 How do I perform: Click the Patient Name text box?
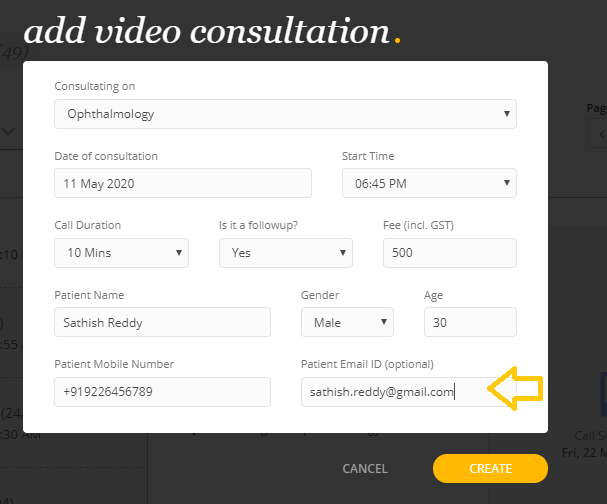pyautogui.click(x=162, y=322)
